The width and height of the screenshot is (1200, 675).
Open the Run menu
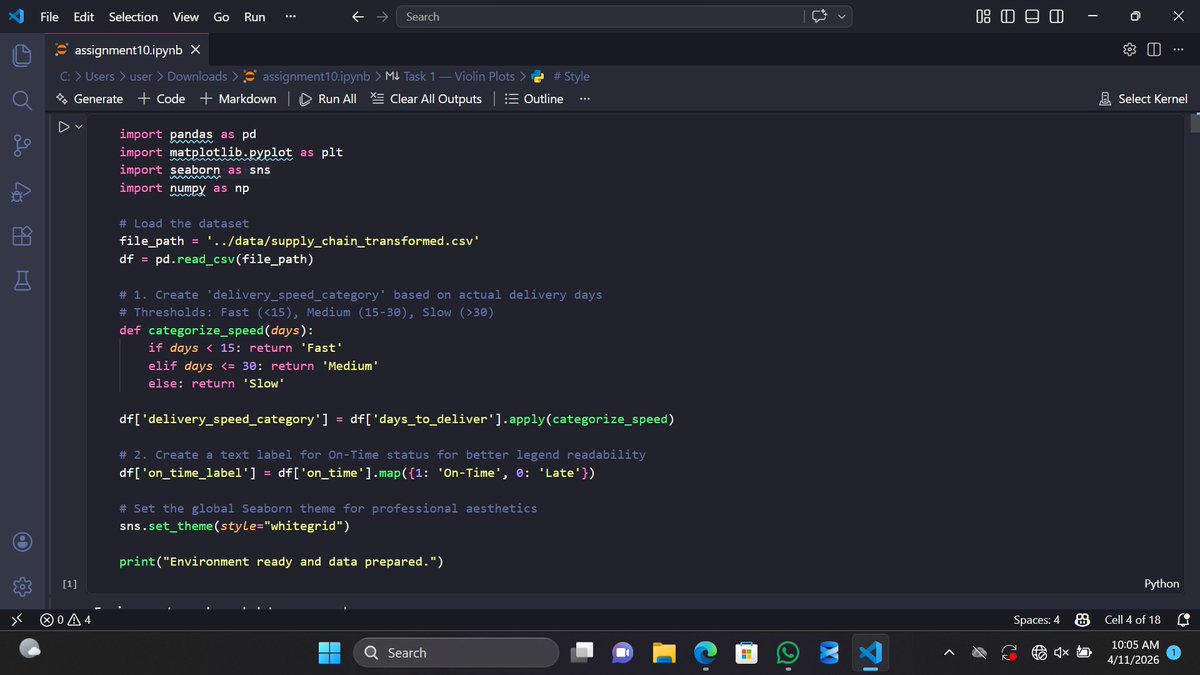255,16
